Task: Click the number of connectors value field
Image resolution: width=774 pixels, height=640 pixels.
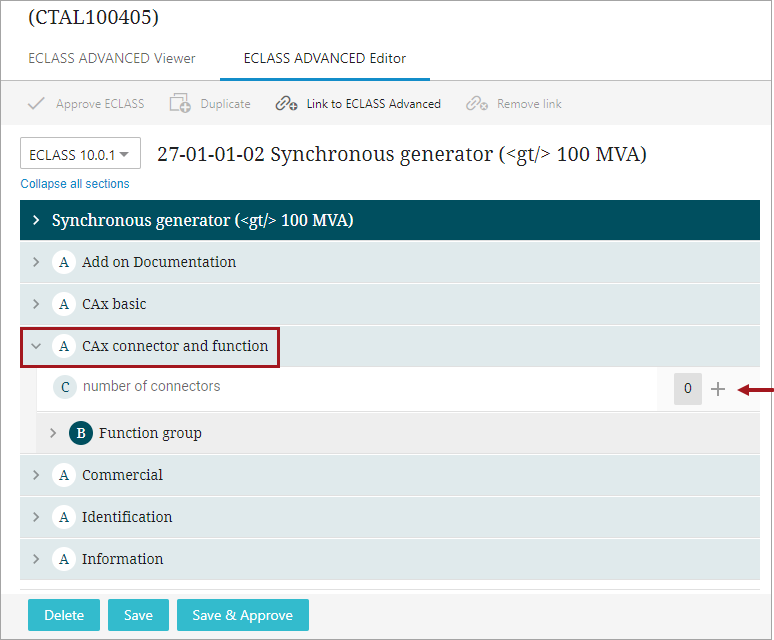Action: [688, 389]
